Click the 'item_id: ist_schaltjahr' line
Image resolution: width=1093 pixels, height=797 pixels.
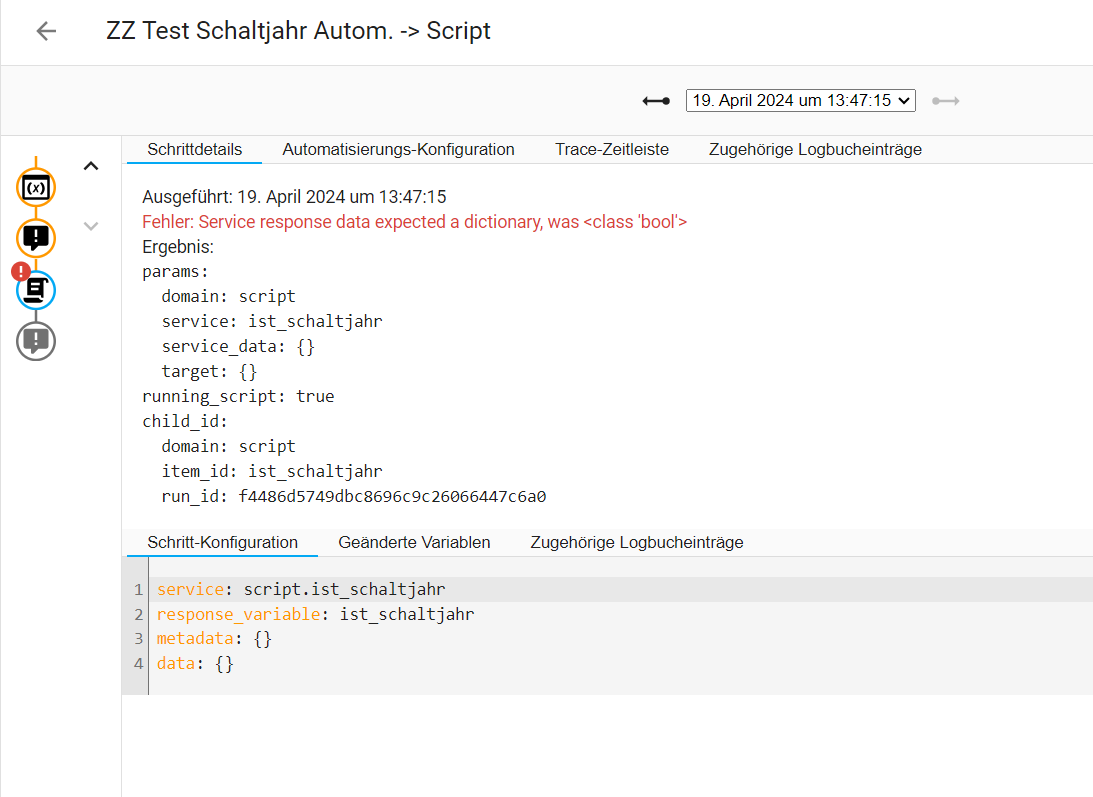(x=272, y=471)
